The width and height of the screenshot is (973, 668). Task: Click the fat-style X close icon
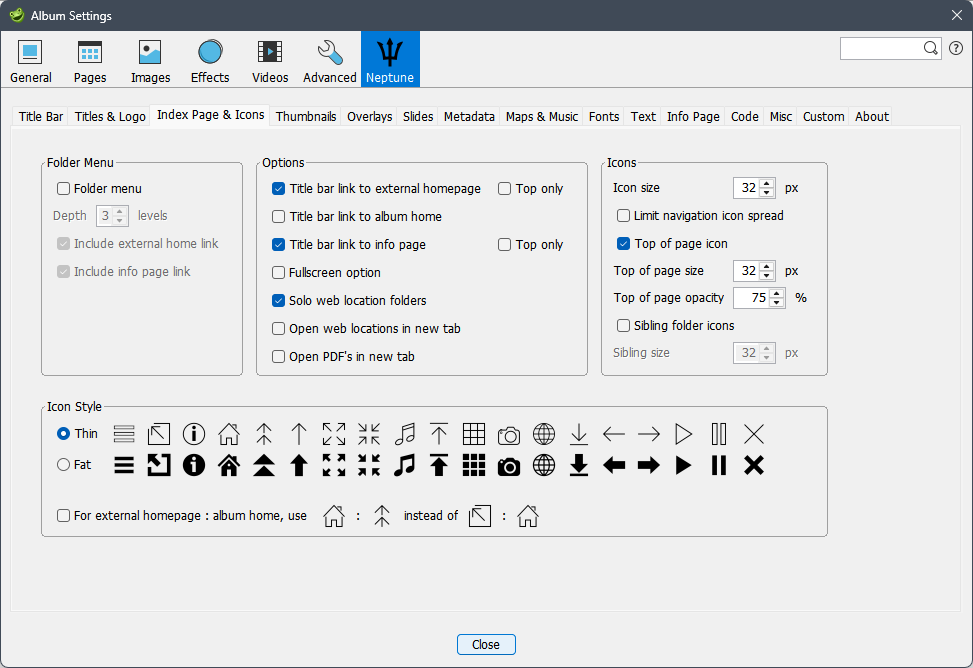tap(754, 465)
